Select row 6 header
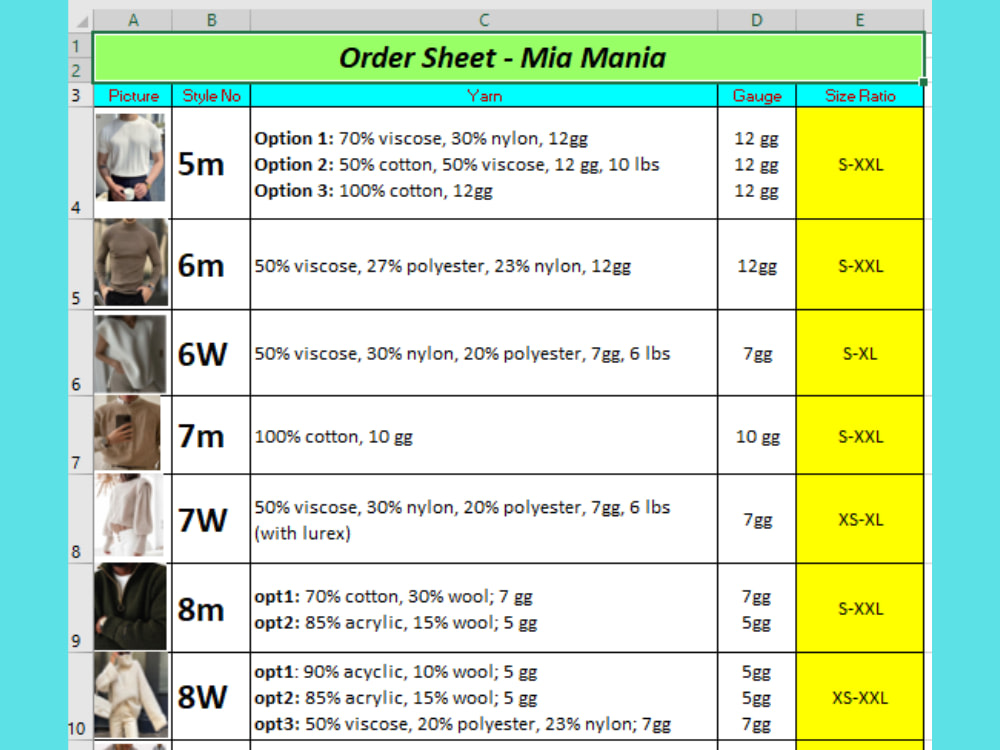Screen dimensions: 1000x750 [80, 353]
